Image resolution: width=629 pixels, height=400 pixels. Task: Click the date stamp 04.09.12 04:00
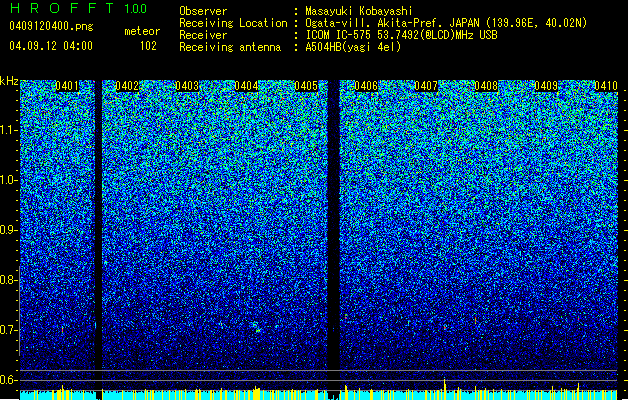coord(51,45)
